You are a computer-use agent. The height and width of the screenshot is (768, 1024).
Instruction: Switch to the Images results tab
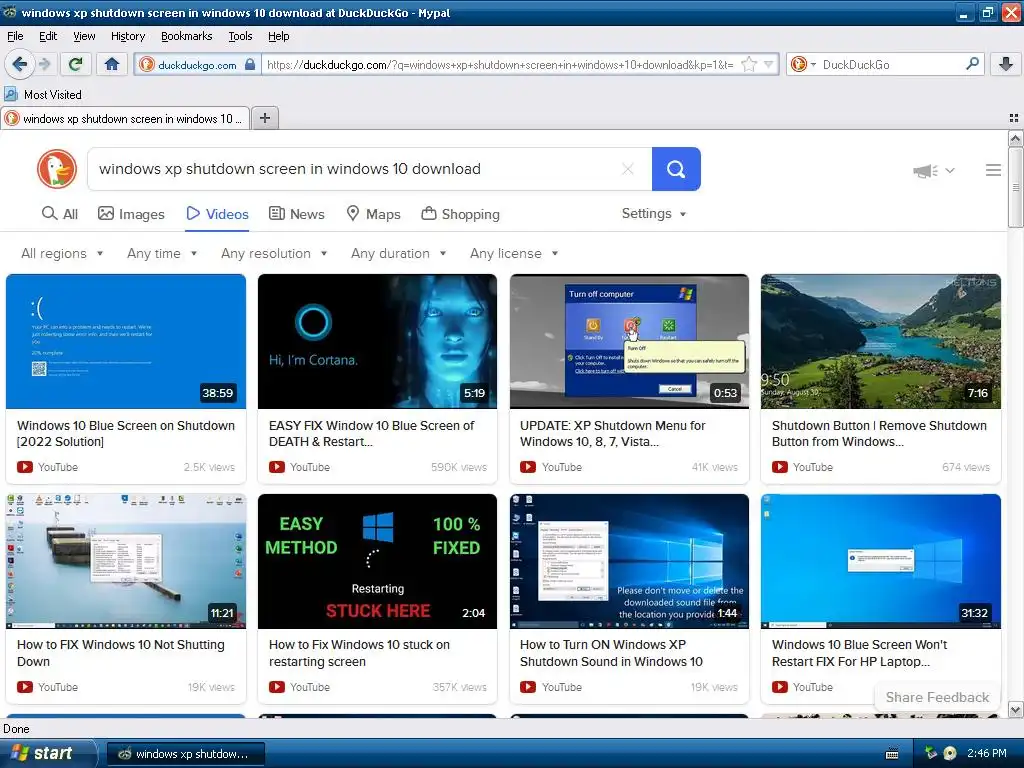pyautogui.click(x=131, y=214)
